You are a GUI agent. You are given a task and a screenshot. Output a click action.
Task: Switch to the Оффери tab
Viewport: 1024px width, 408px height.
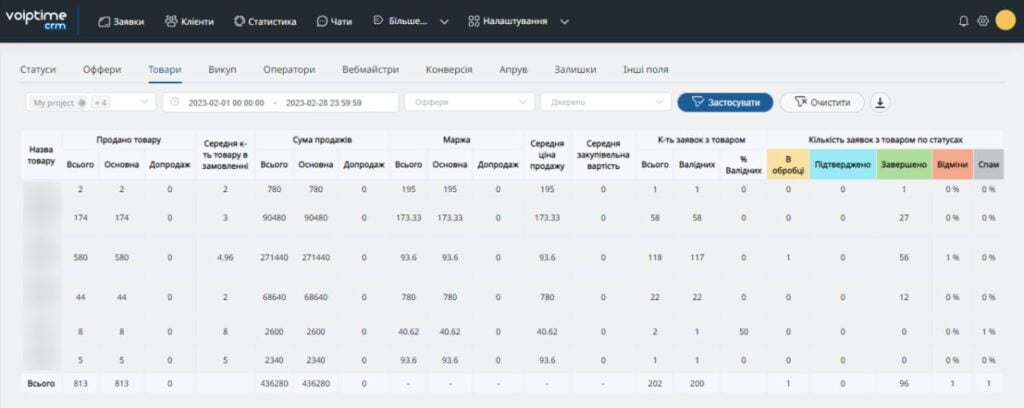[102, 70]
